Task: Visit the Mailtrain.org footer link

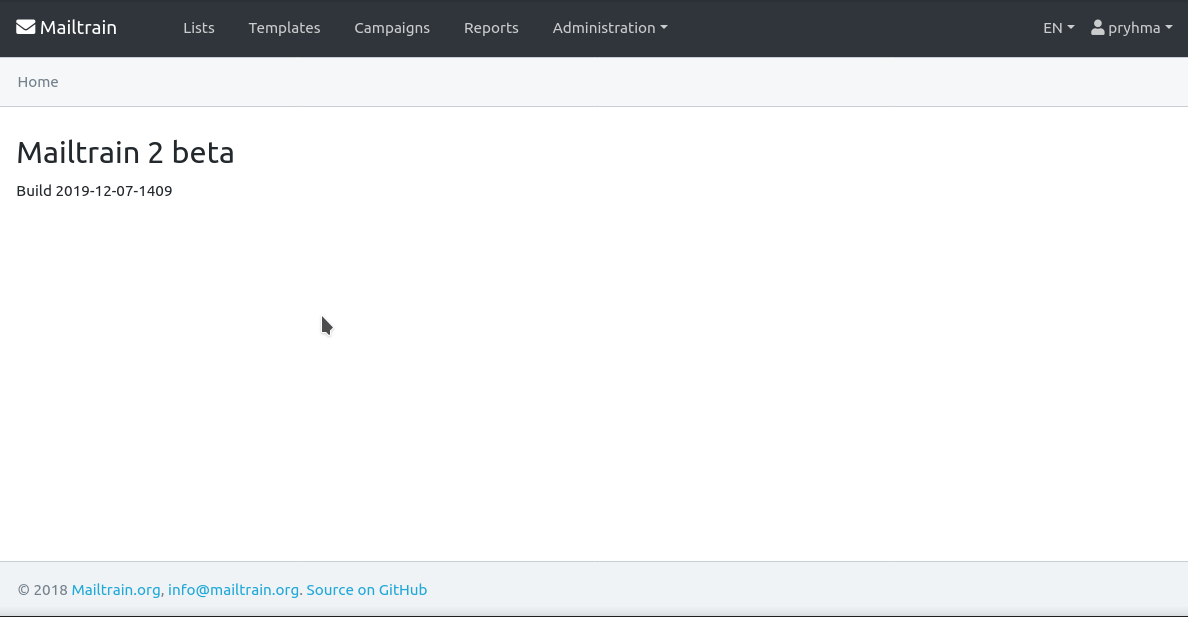Action: [116, 590]
